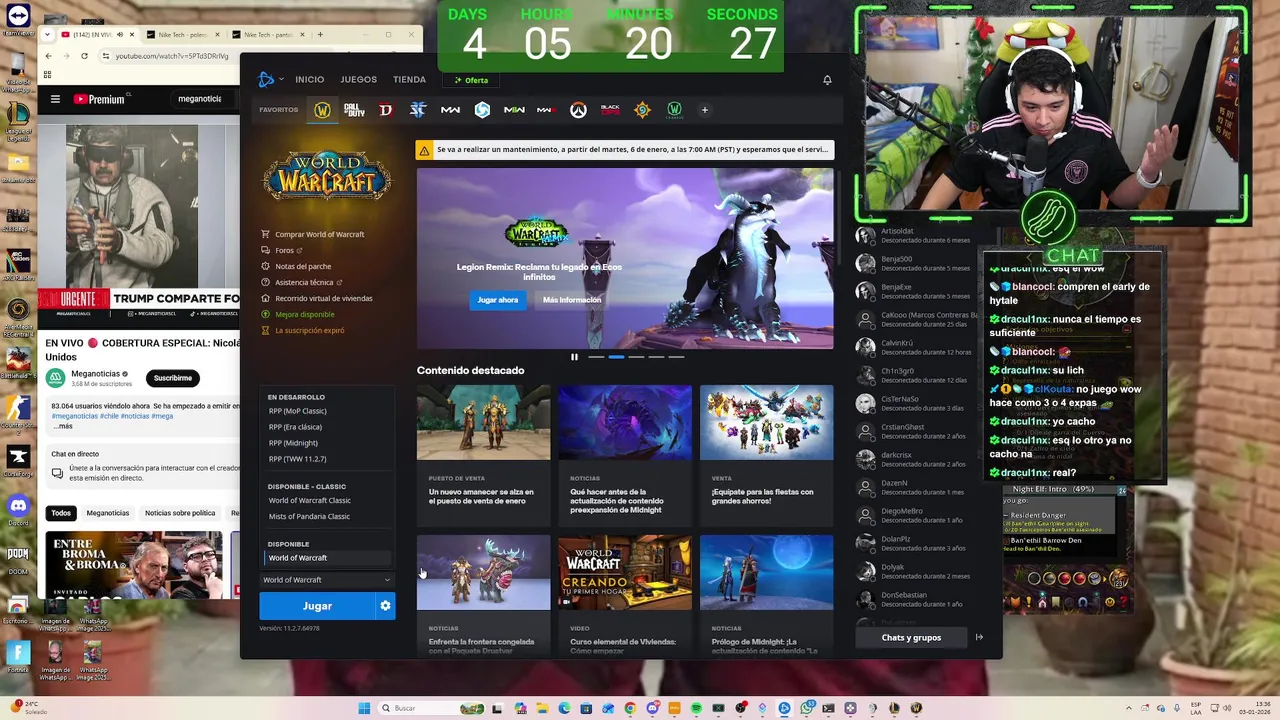Open game settings gear next to Jugar

pyautogui.click(x=385, y=606)
